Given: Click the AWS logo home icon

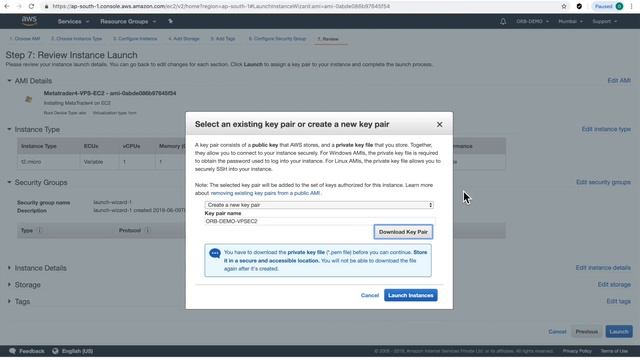Looking at the screenshot, I should click(x=29, y=21).
